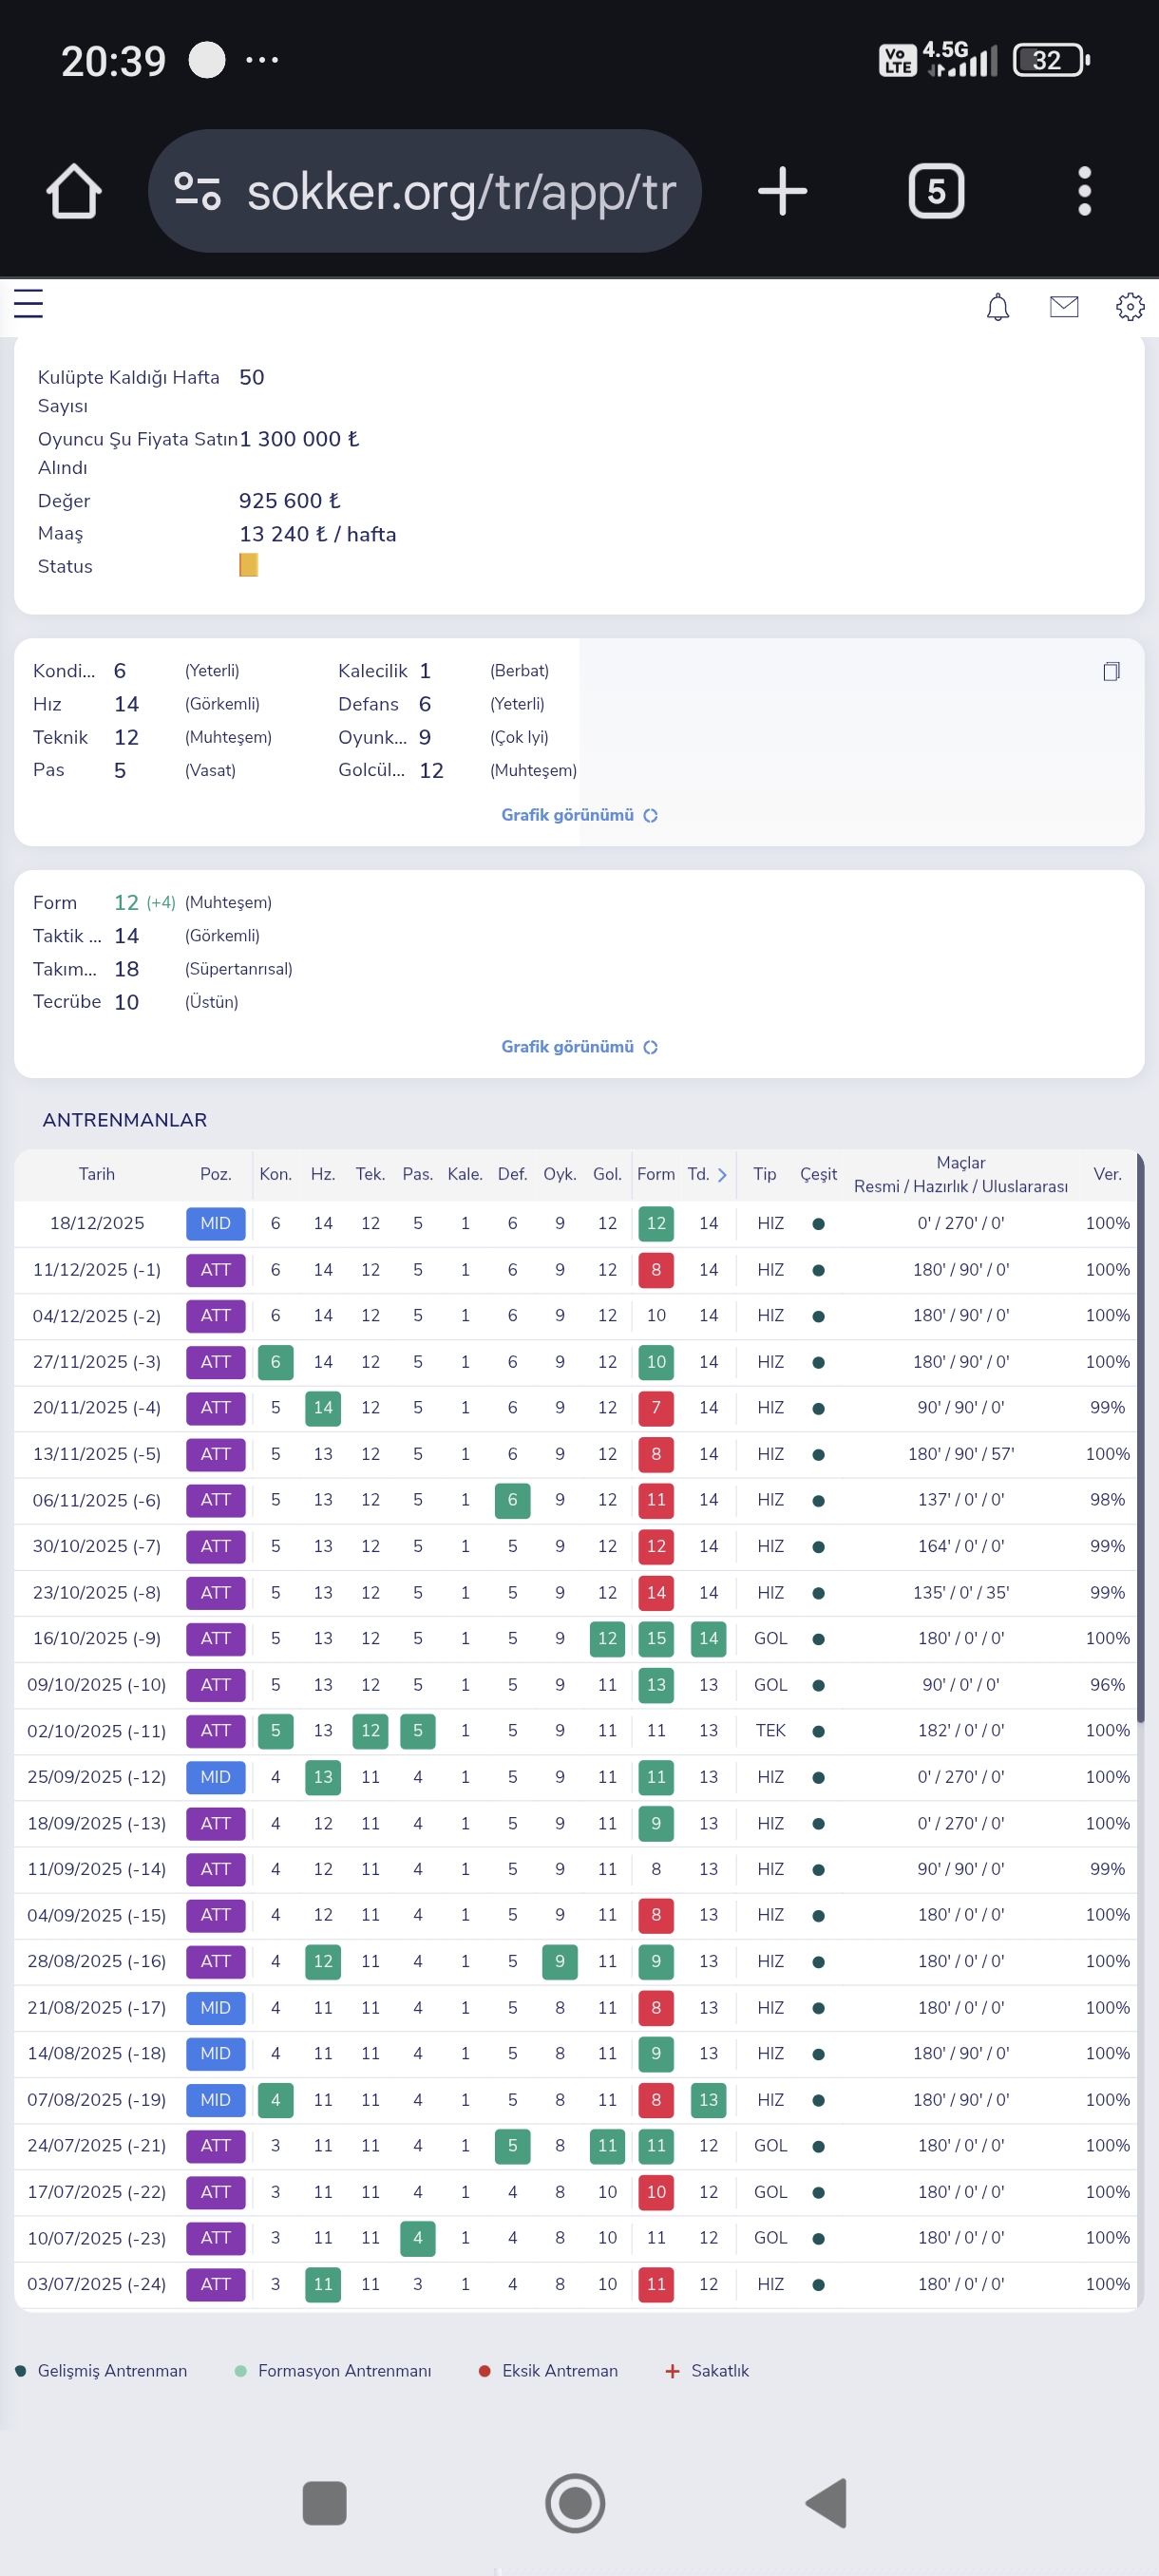Tap site settings icon in the address bar

point(197,191)
